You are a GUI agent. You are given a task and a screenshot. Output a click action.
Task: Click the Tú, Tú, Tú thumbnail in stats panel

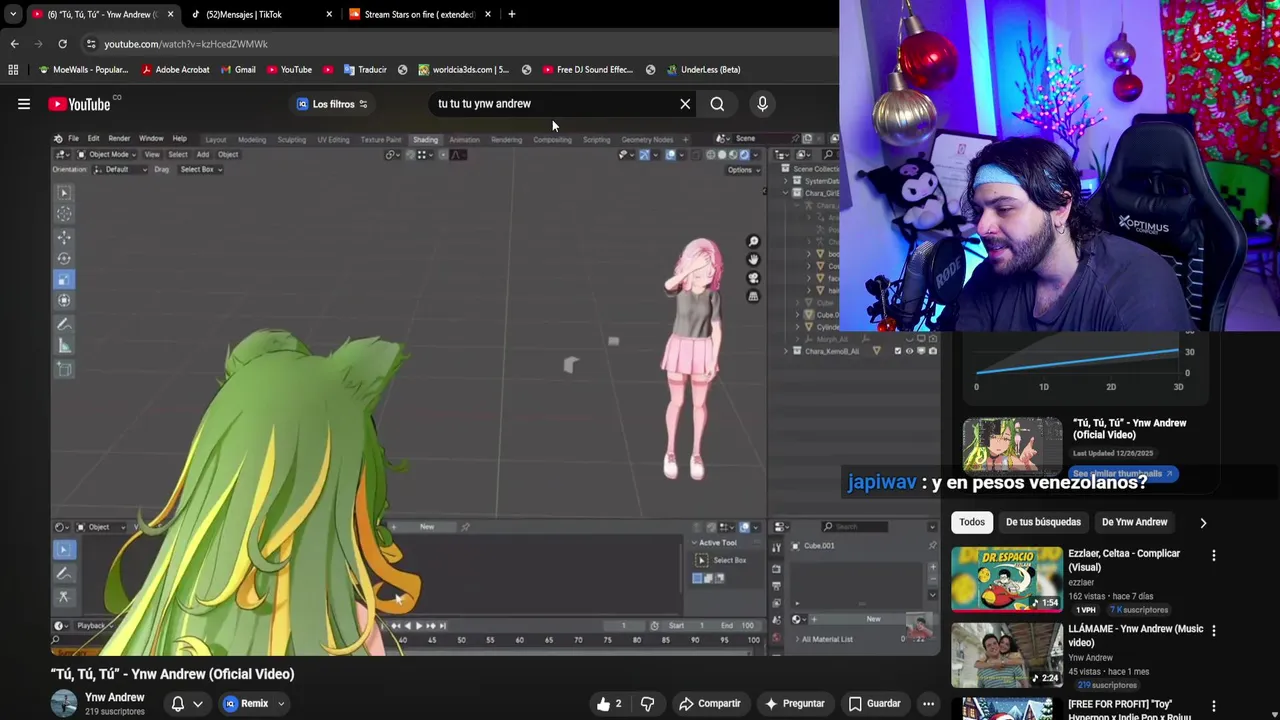point(1012,445)
